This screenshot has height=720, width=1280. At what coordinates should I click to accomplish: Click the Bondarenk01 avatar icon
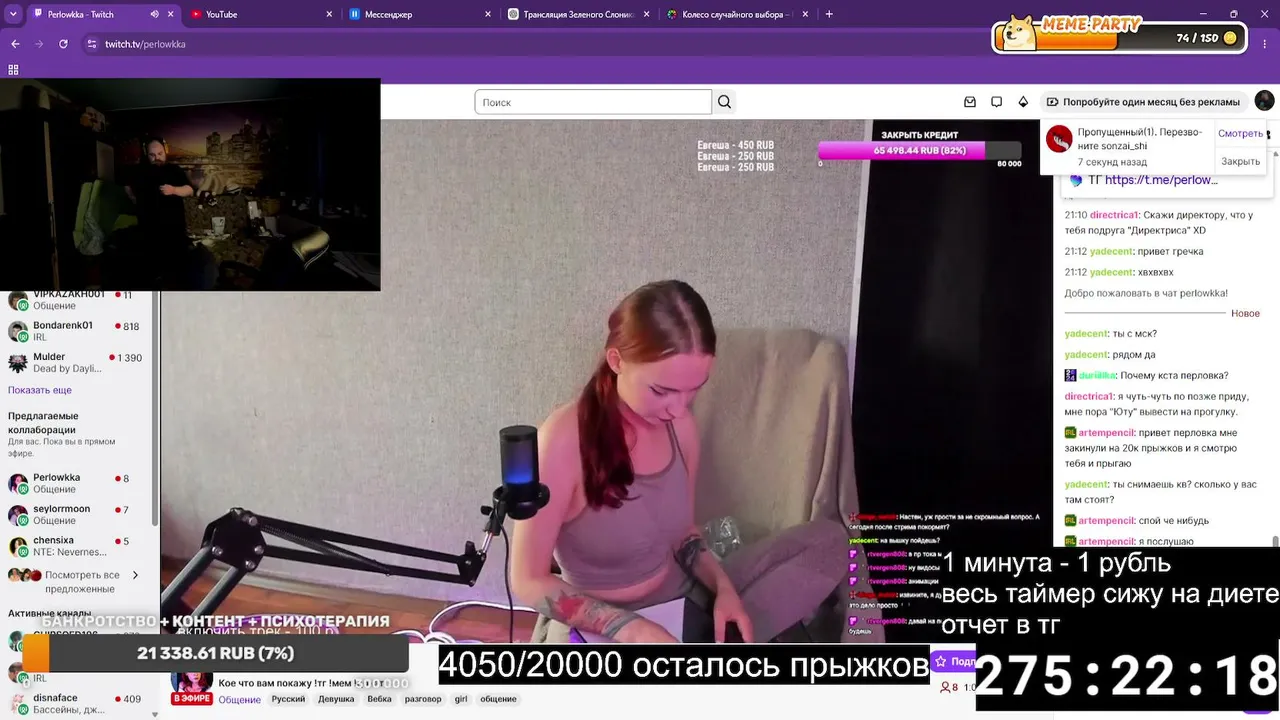18,331
